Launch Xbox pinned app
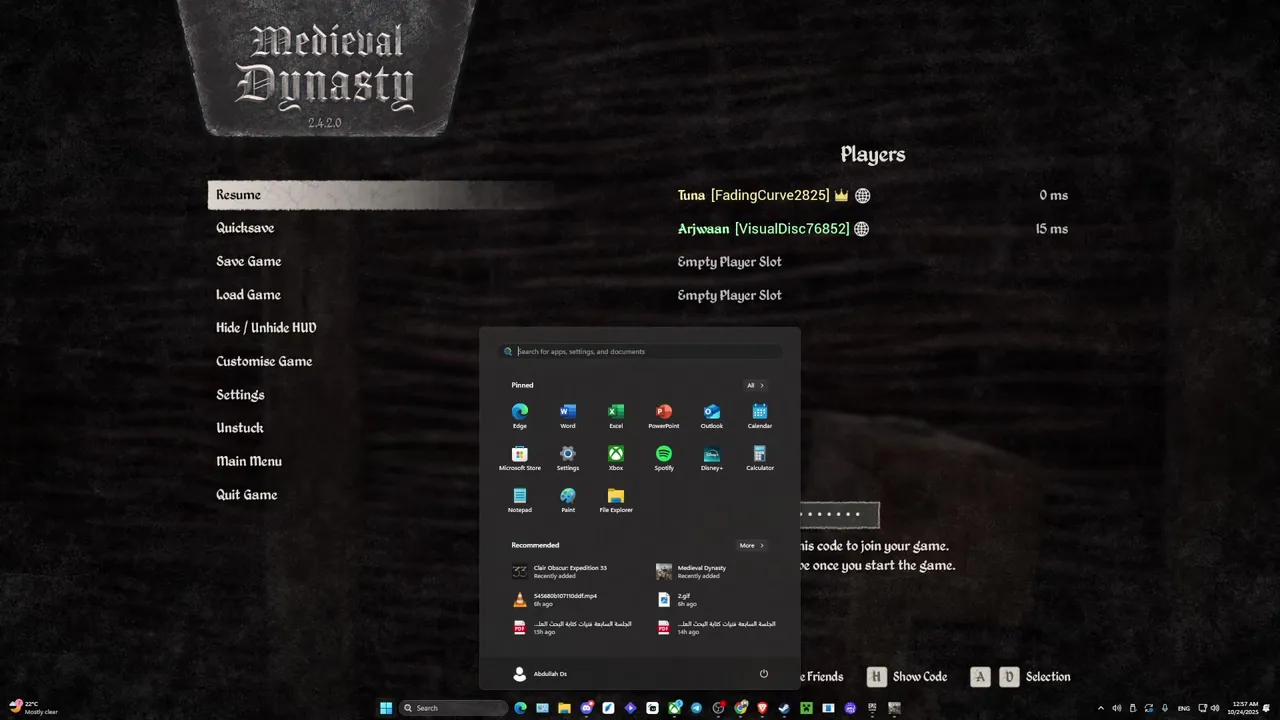1280x720 pixels. tap(616, 458)
